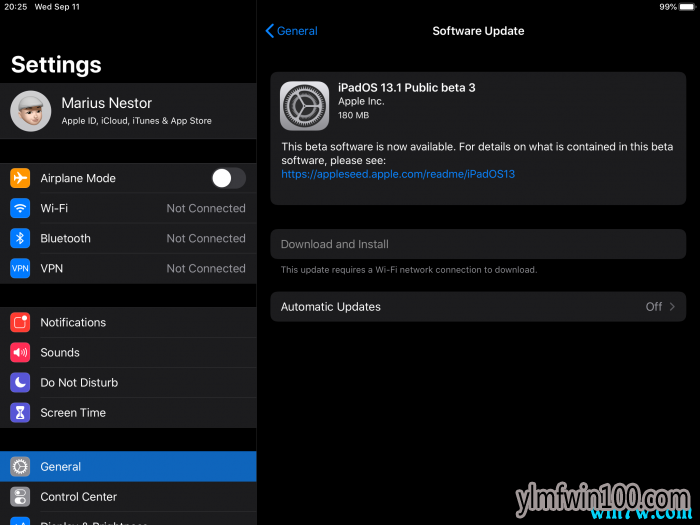Viewport: 700px width, 525px height.
Task: Tap the 'Settings' heading
Action: 56,65
